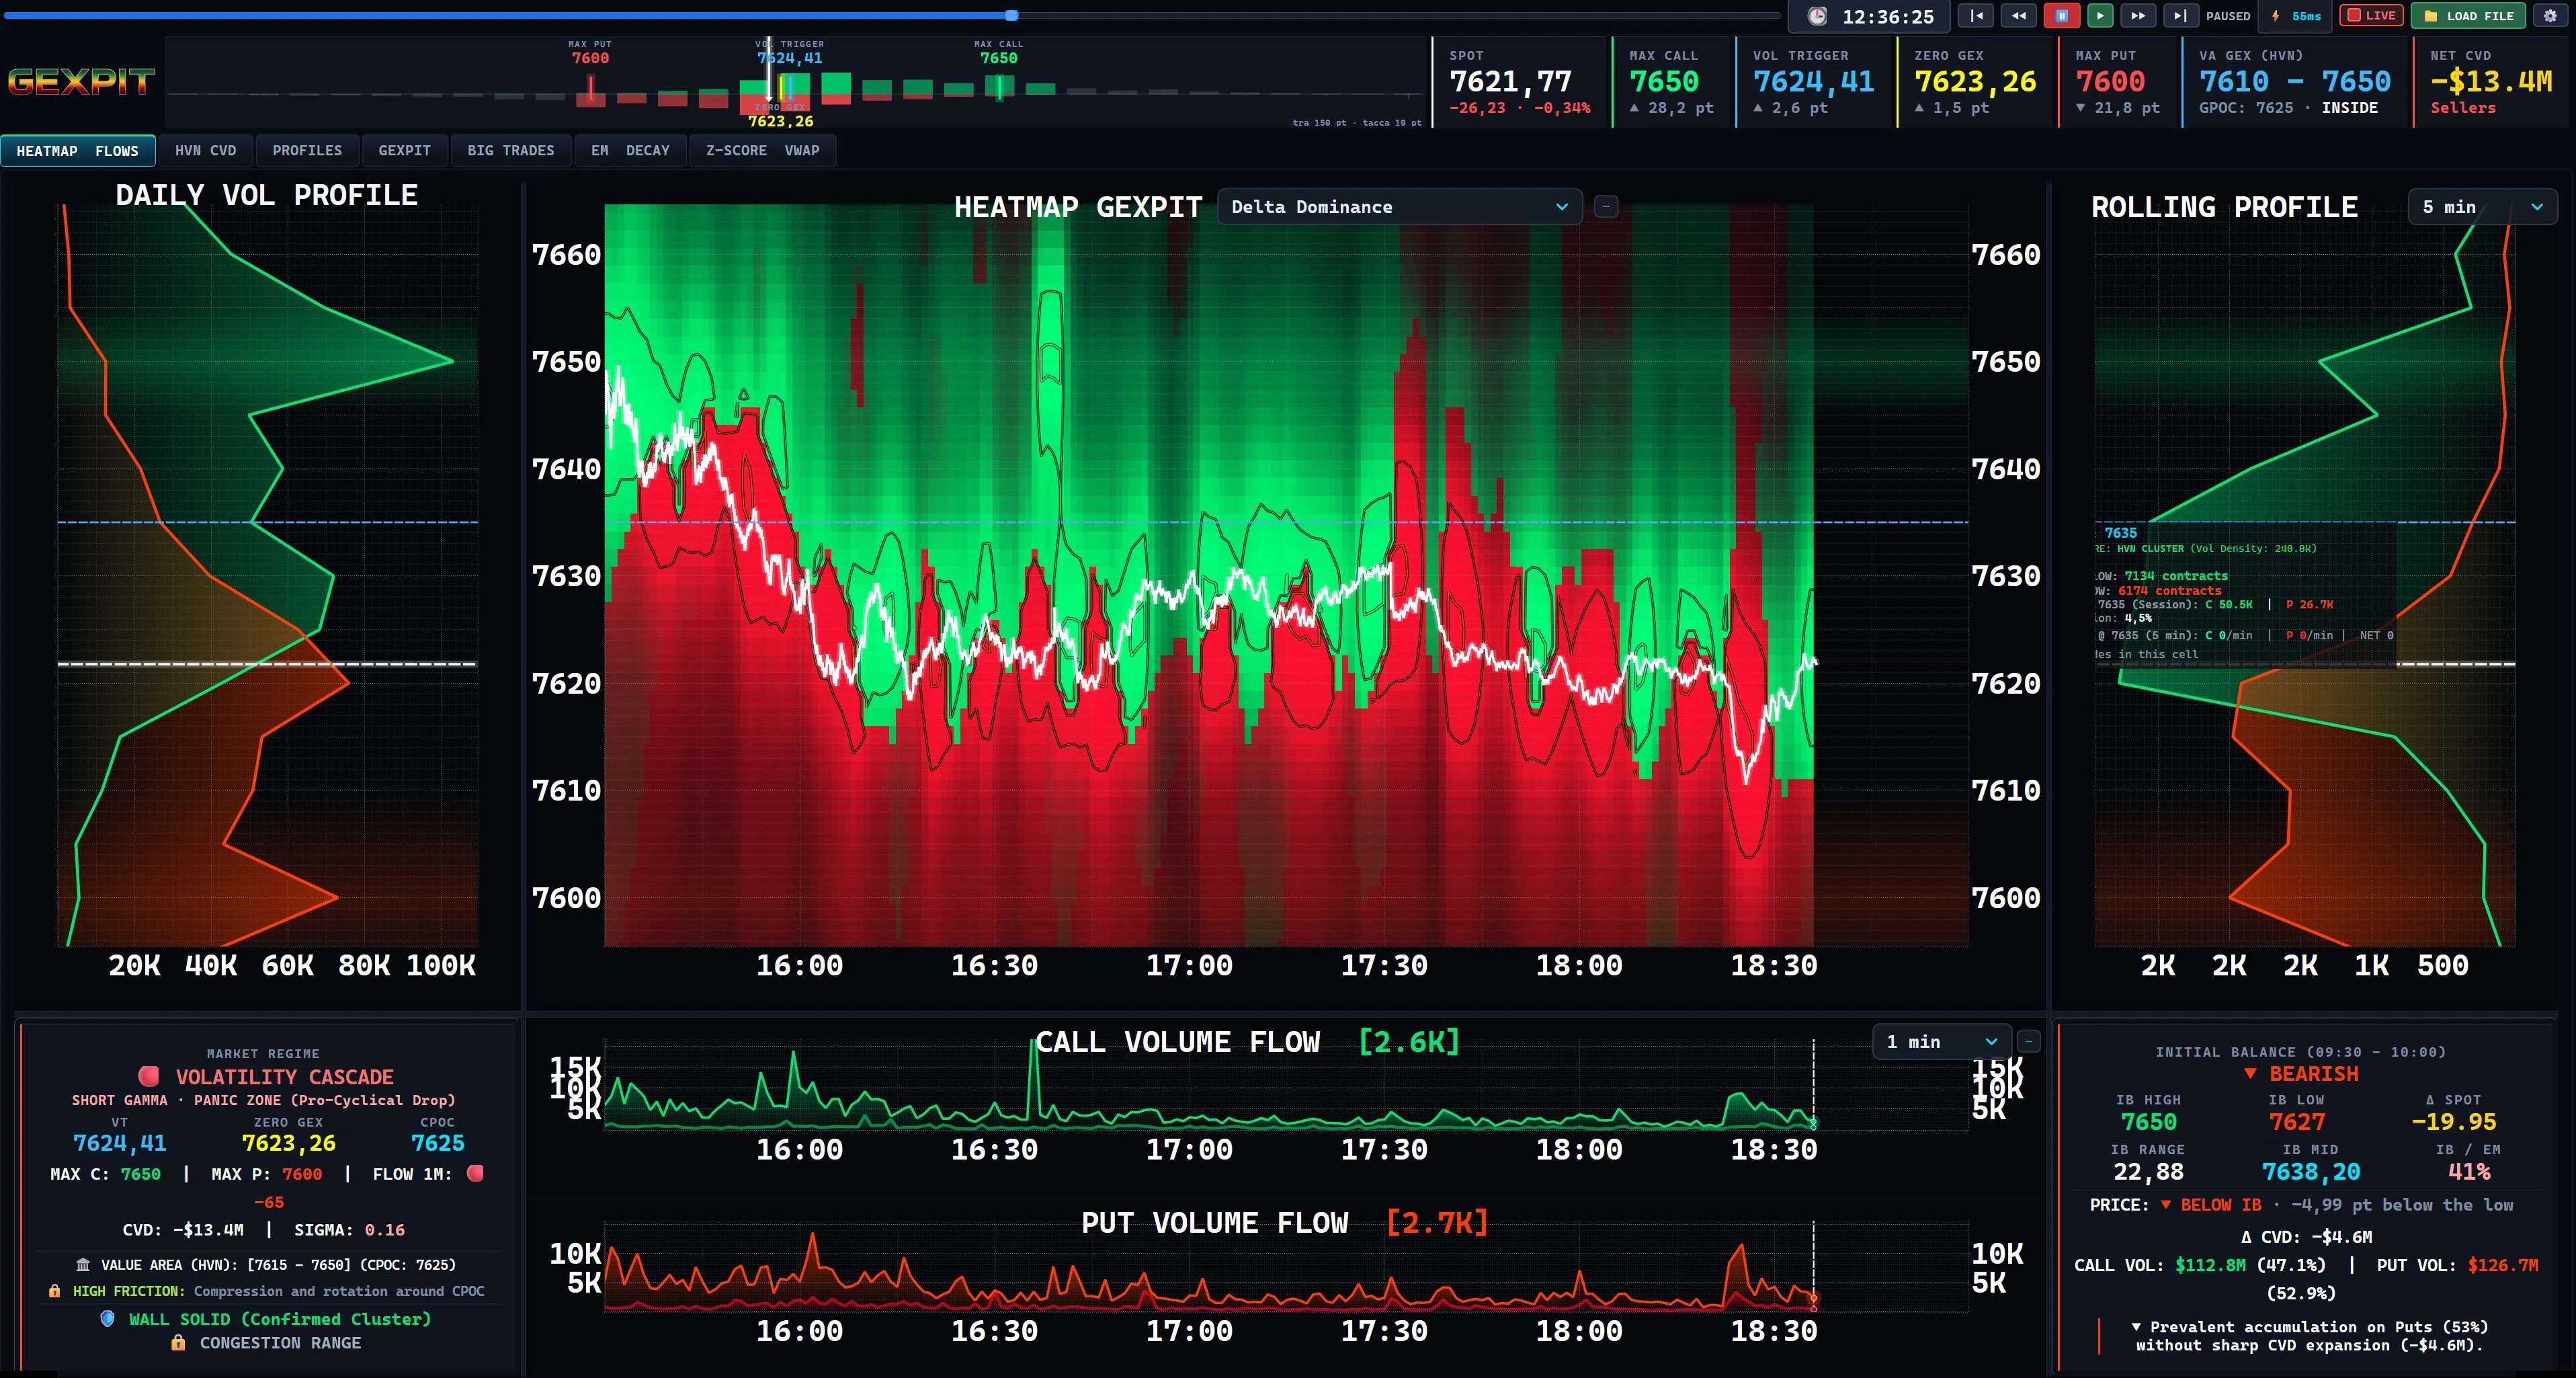Click the VOL TRIGGER value 7624,41 card

click(1814, 82)
